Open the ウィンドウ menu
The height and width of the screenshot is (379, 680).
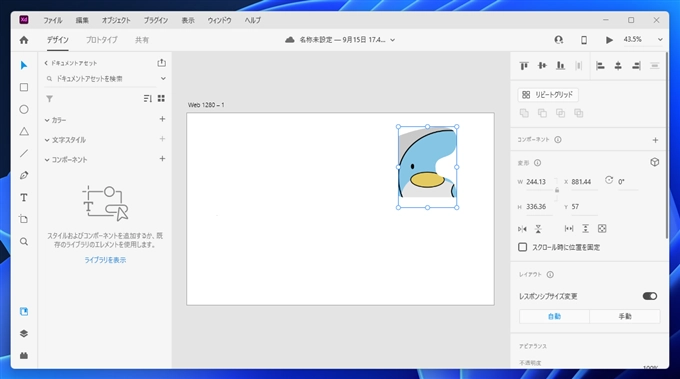[219, 20]
